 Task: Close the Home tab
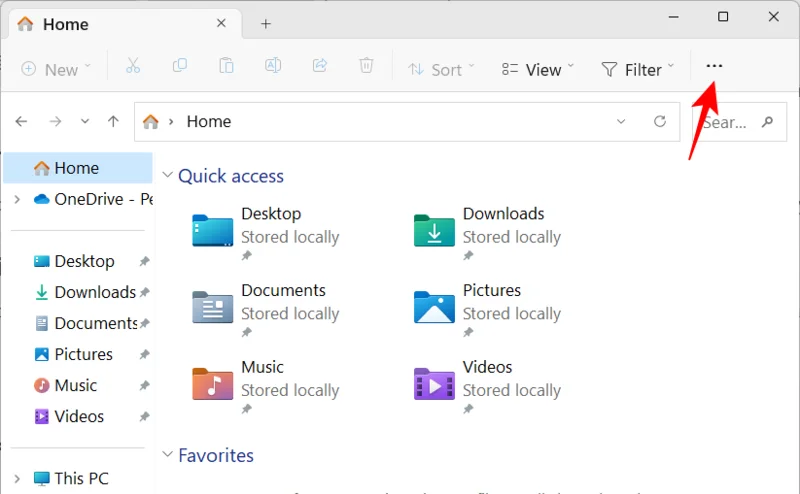pos(221,23)
